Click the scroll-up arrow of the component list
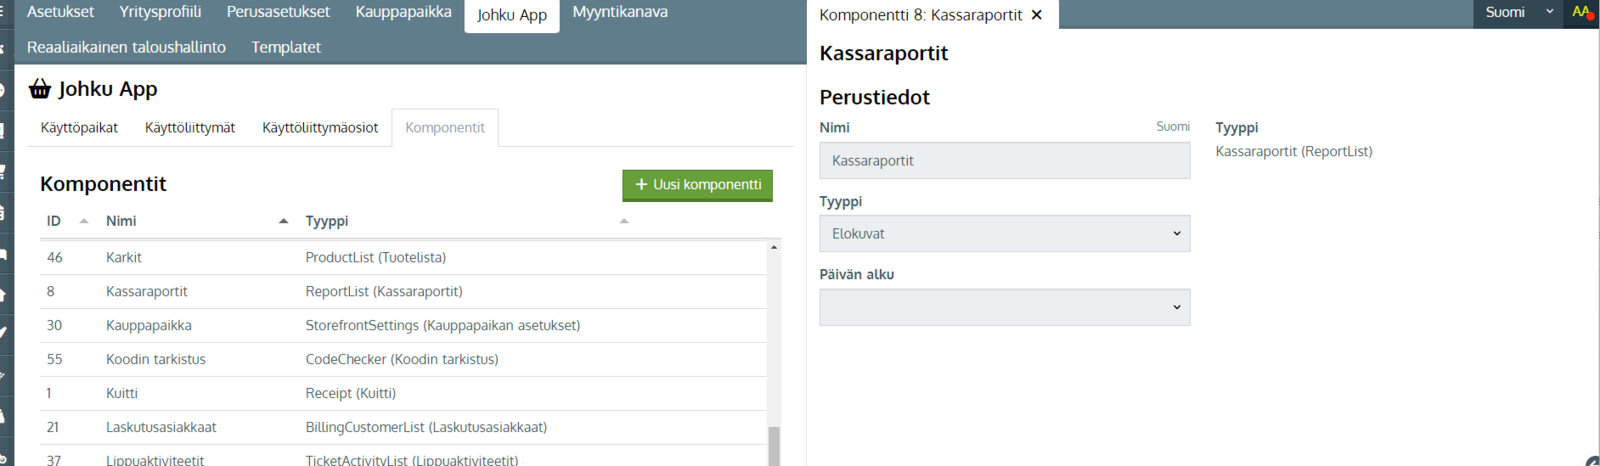This screenshot has width=1600, height=466. pyautogui.click(x=774, y=247)
